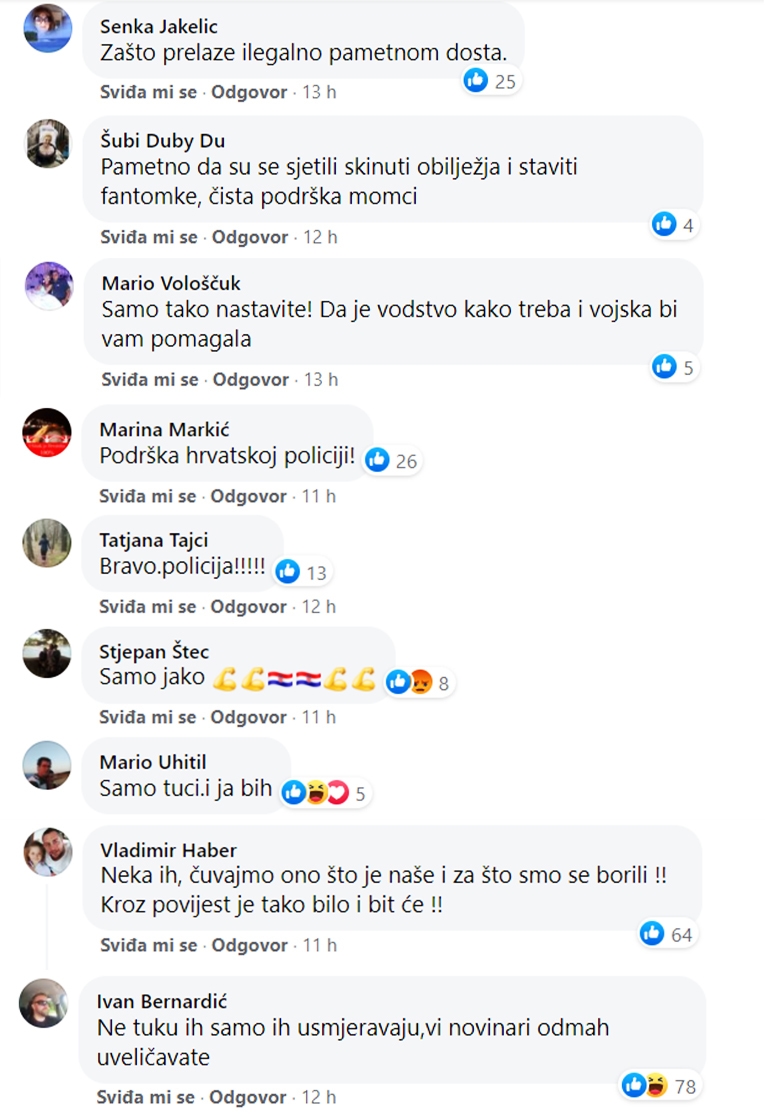
Task: Reply to Mario Vološčuk's comment with Odgovor
Action: tap(250, 380)
